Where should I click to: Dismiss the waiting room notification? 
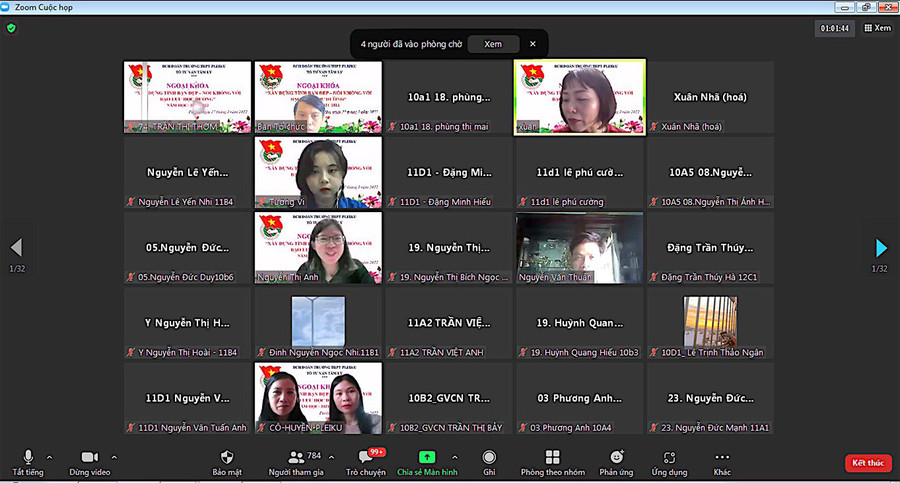[x=533, y=44]
